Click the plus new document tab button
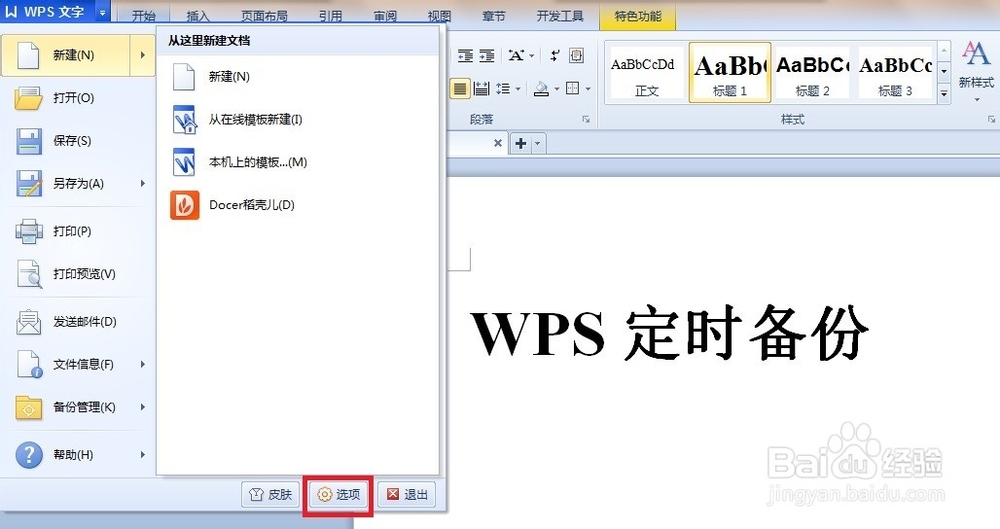 (520, 144)
